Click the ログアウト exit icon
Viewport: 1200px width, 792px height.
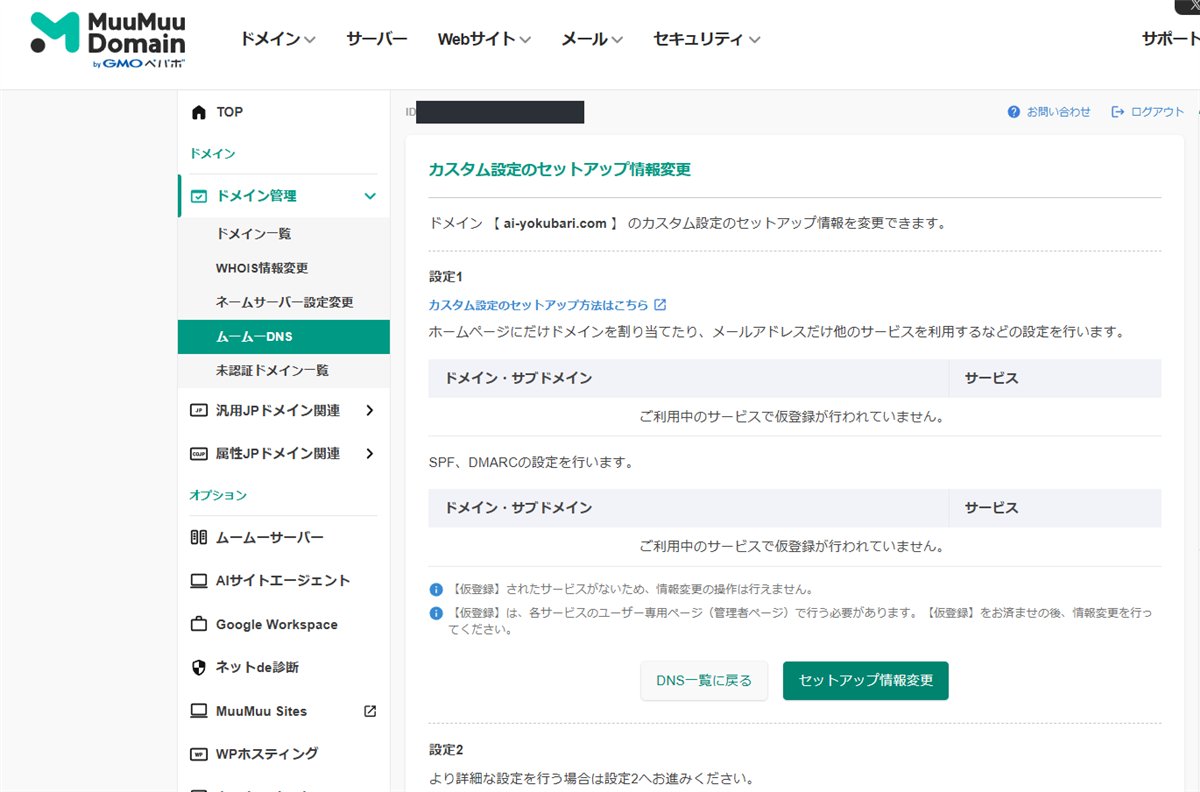pyautogui.click(x=1118, y=112)
